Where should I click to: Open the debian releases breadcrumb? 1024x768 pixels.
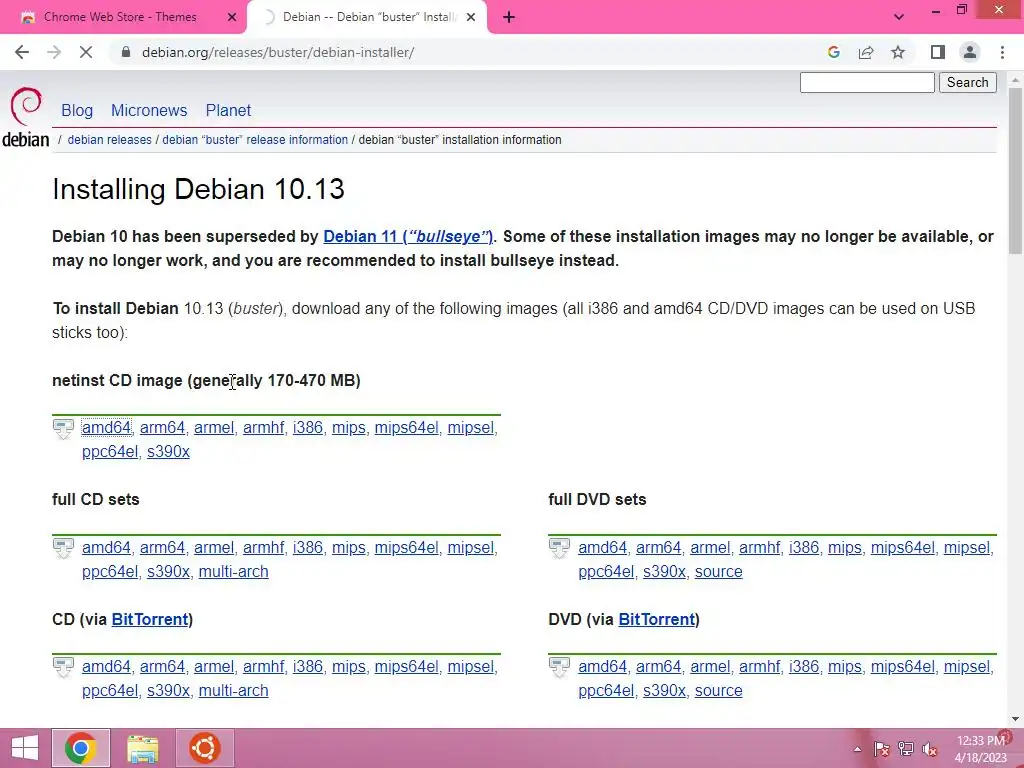point(110,140)
